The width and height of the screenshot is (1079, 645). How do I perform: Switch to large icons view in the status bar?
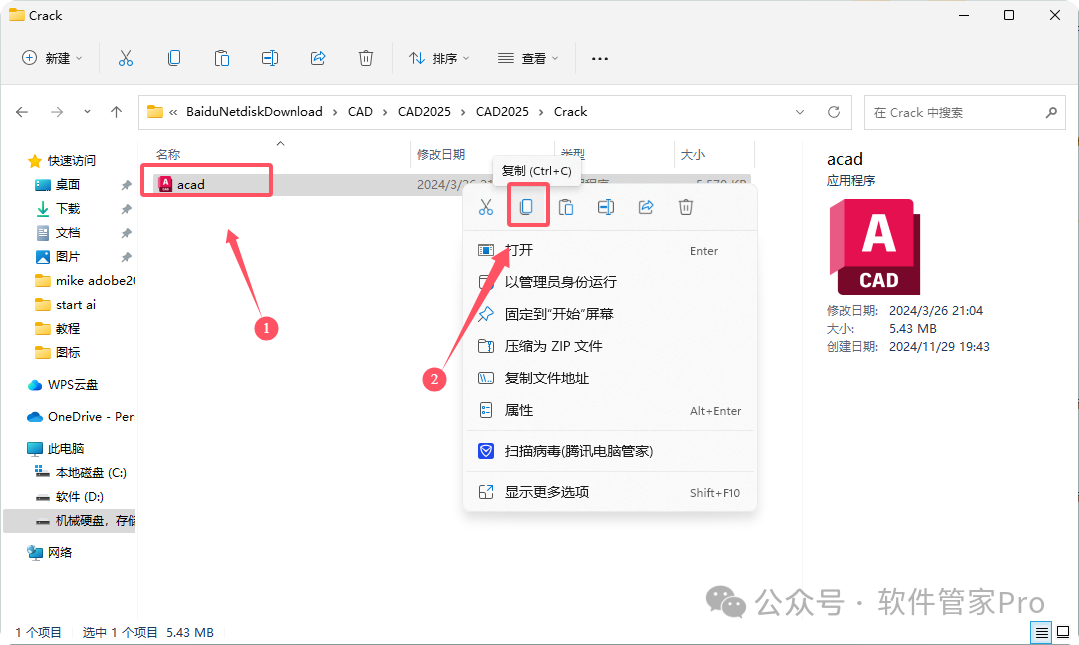coord(1063,632)
